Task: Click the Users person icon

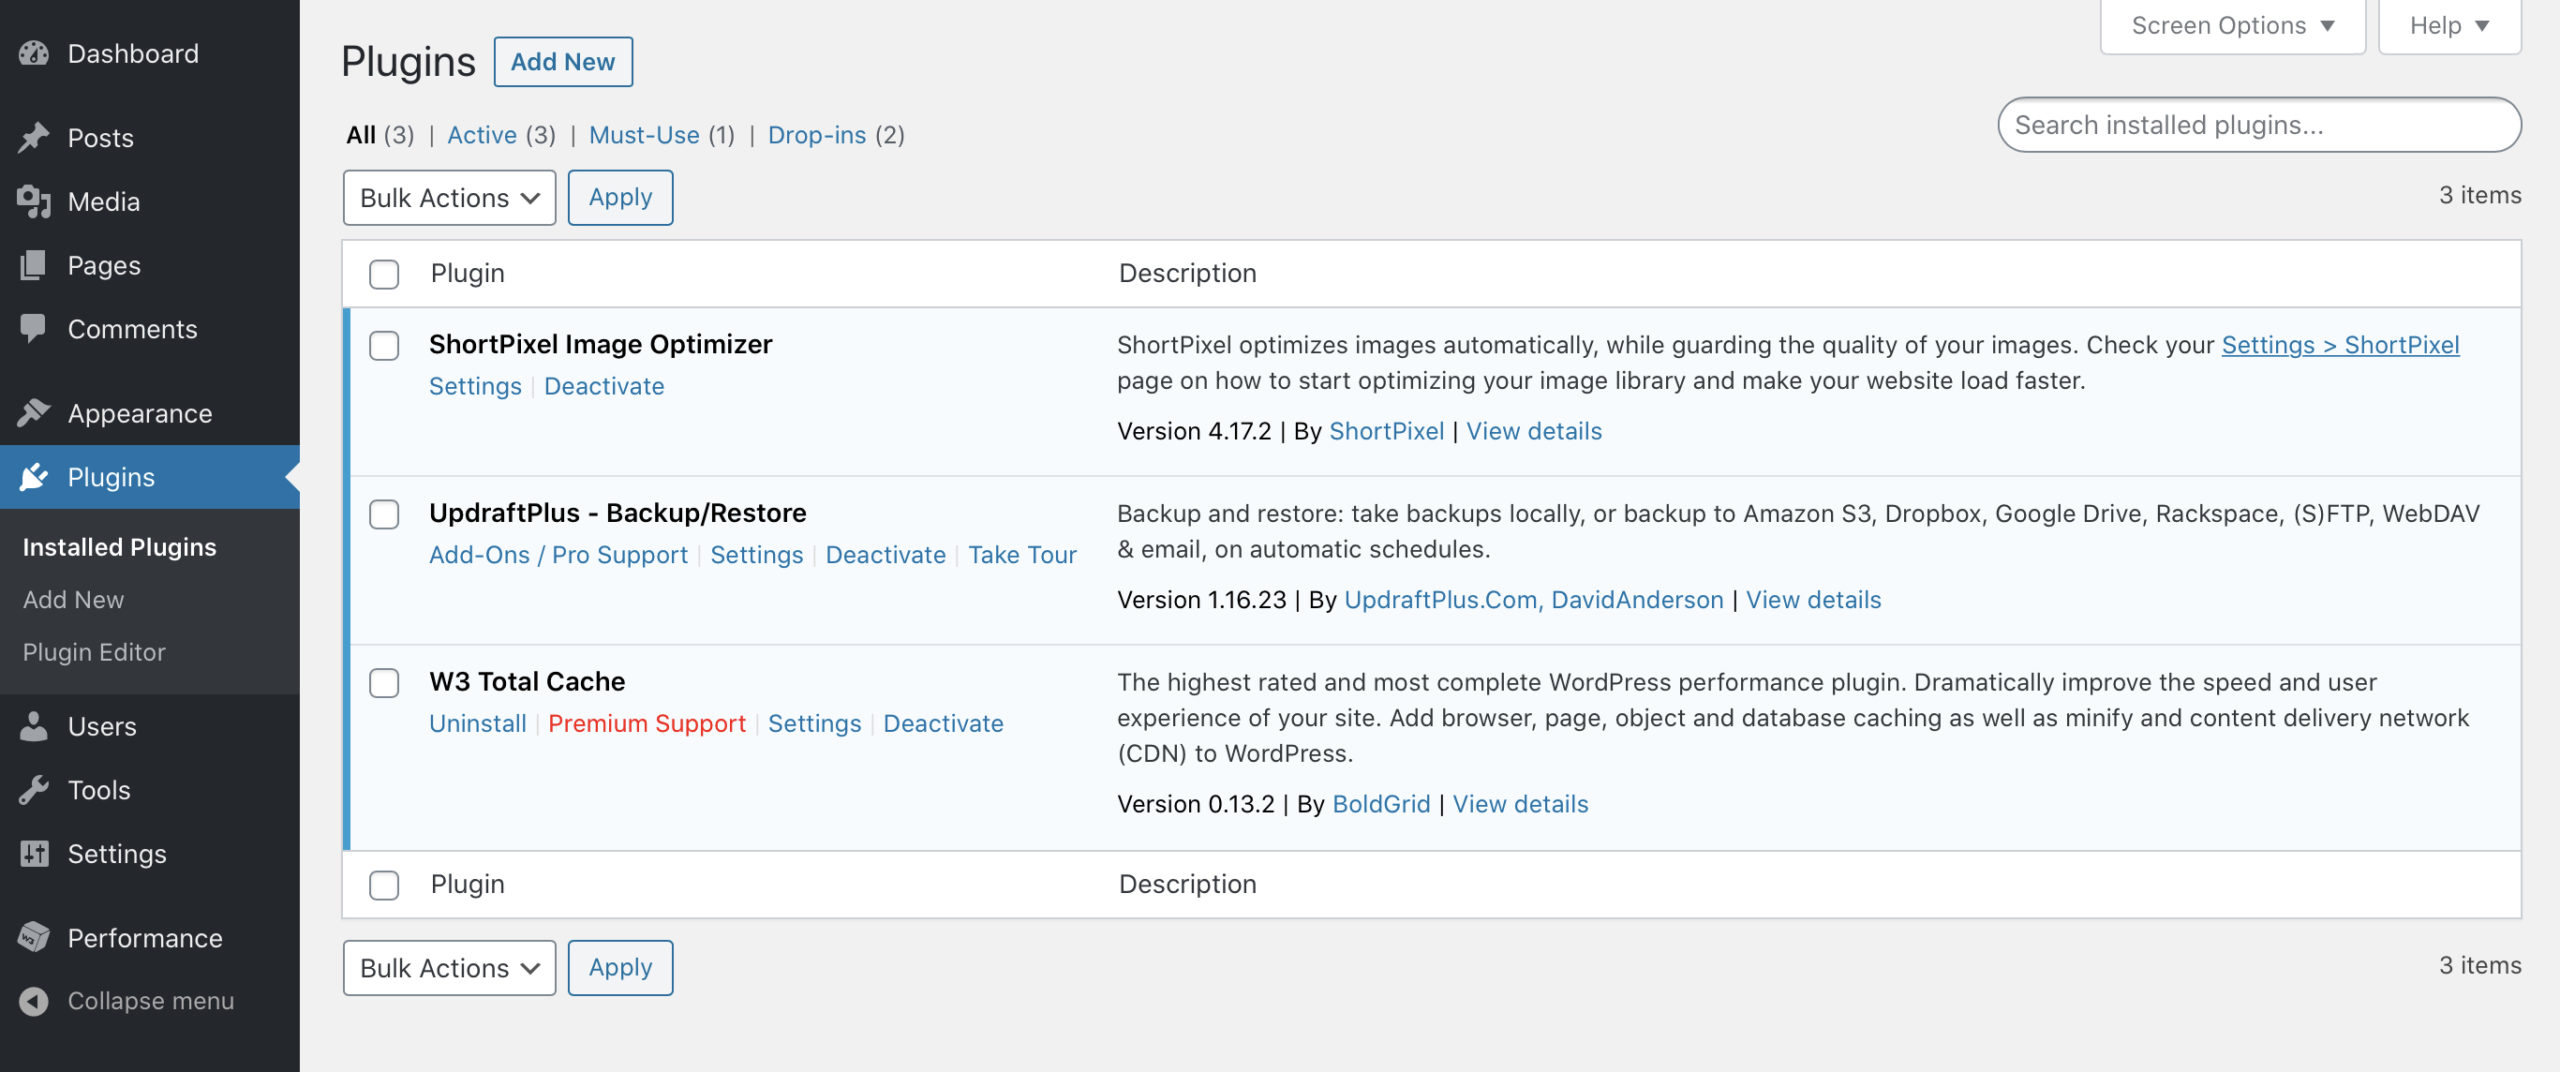Action: point(34,726)
